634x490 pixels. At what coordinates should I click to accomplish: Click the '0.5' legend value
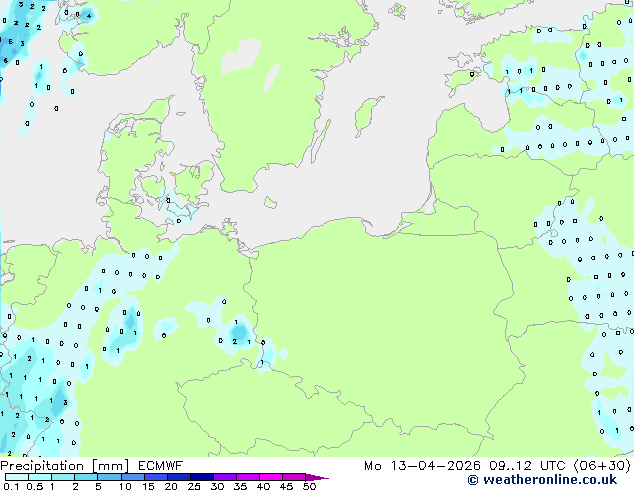[x=34, y=486]
